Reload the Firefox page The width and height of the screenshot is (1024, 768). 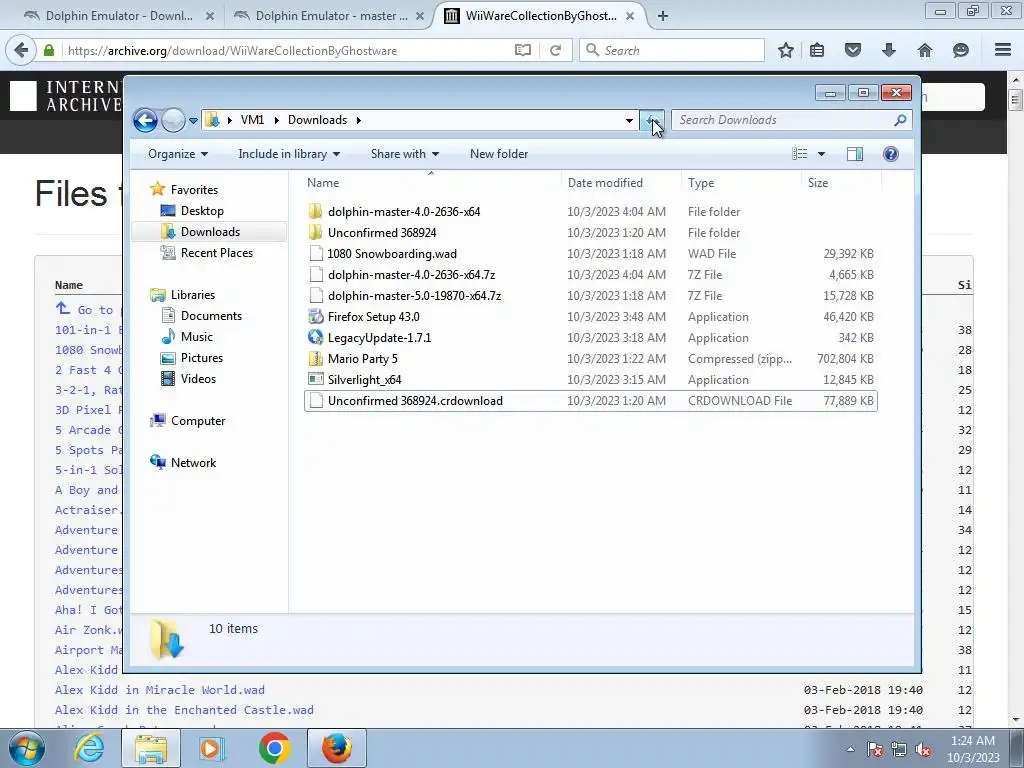point(555,50)
